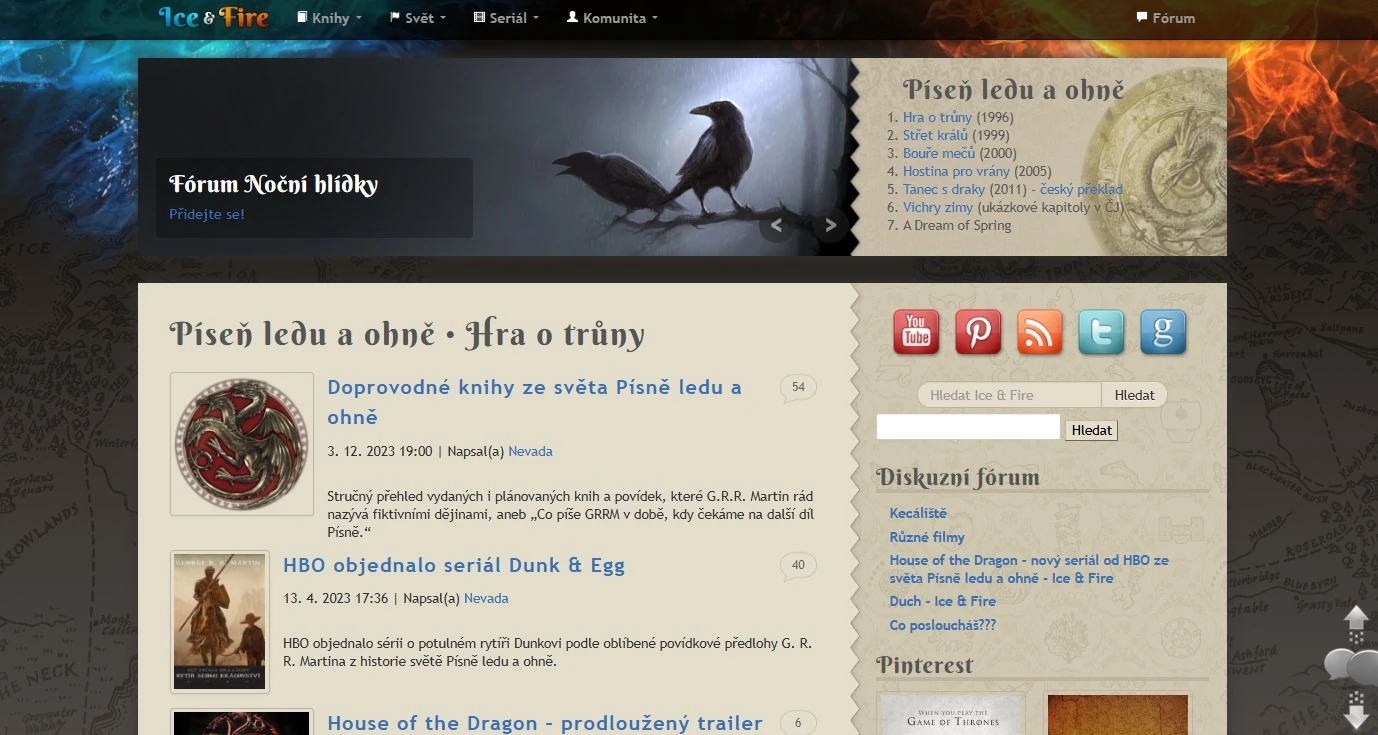Open the Kecáliště forum thread
Image resolution: width=1378 pixels, height=735 pixels.
pyautogui.click(x=918, y=513)
